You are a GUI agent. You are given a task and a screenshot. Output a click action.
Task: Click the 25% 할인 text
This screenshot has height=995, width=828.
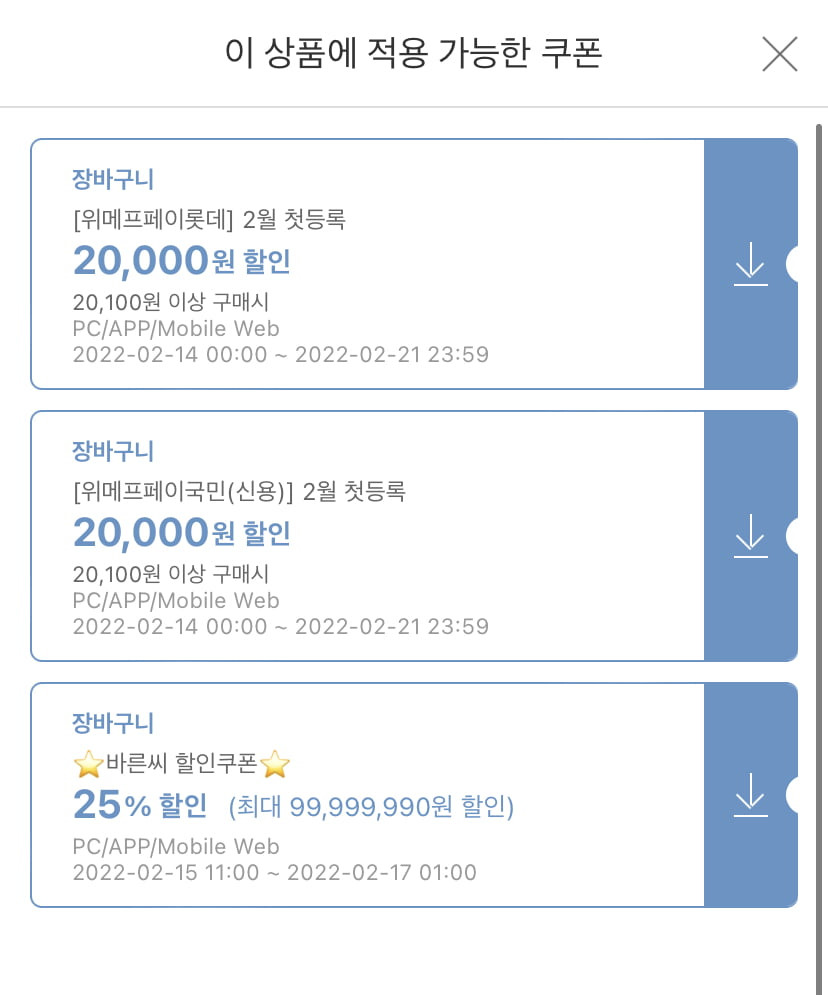click(x=140, y=805)
